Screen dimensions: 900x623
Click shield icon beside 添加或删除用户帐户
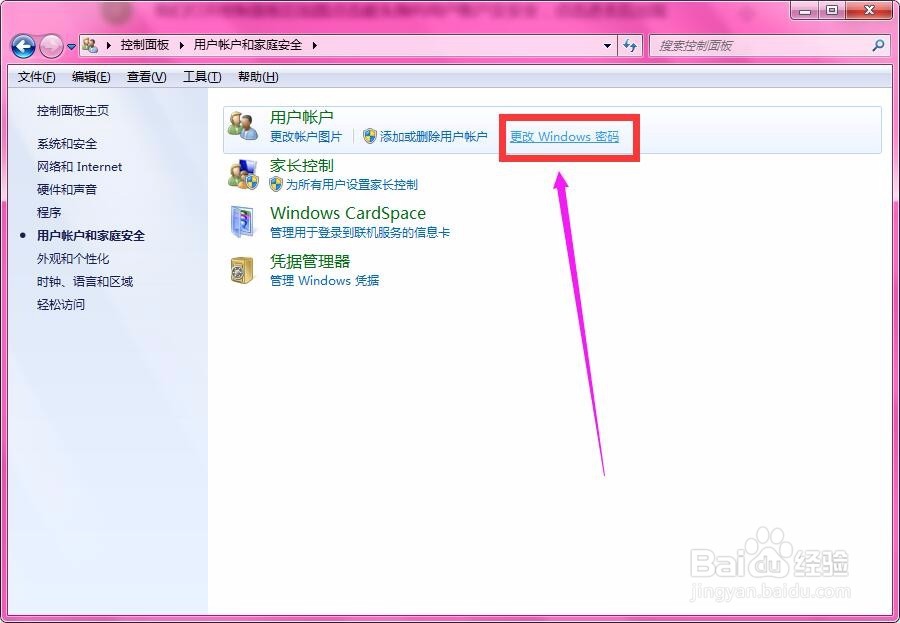click(x=370, y=136)
